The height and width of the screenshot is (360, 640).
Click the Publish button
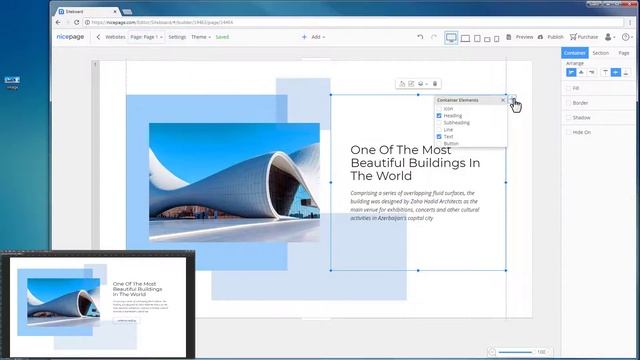pos(551,37)
